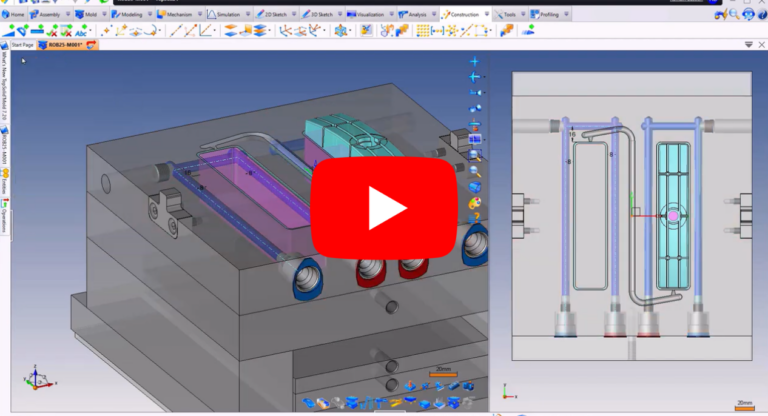Image resolution: width=768 pixels, height=416 pixels.
Task: Click the blue triangle parameter icon
Action: [x=8, y=31]
